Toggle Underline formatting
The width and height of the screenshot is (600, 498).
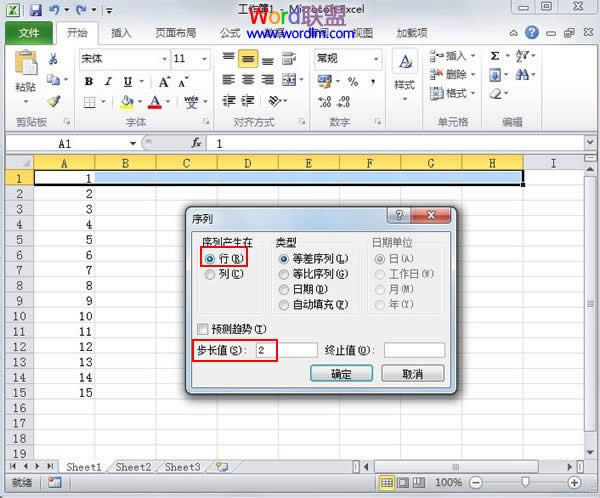[128, 82]
